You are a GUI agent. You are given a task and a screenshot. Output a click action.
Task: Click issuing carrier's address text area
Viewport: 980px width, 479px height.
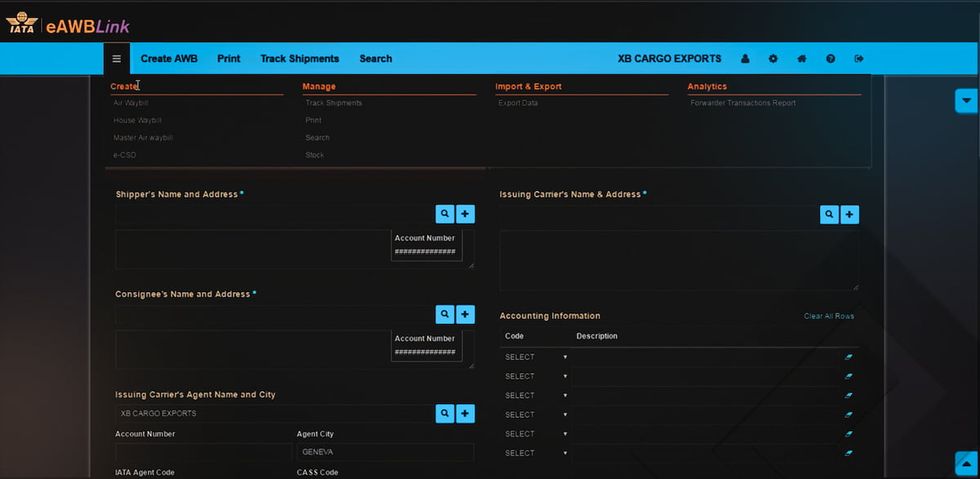[x=679, y=260]
